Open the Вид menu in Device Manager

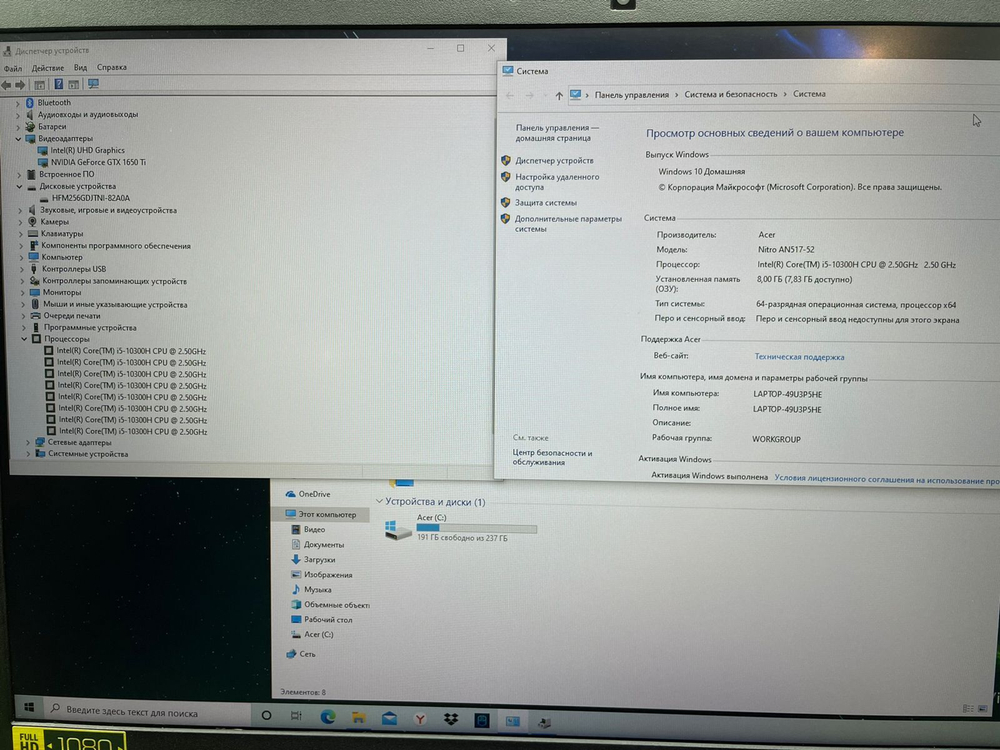tap(81, 66)
